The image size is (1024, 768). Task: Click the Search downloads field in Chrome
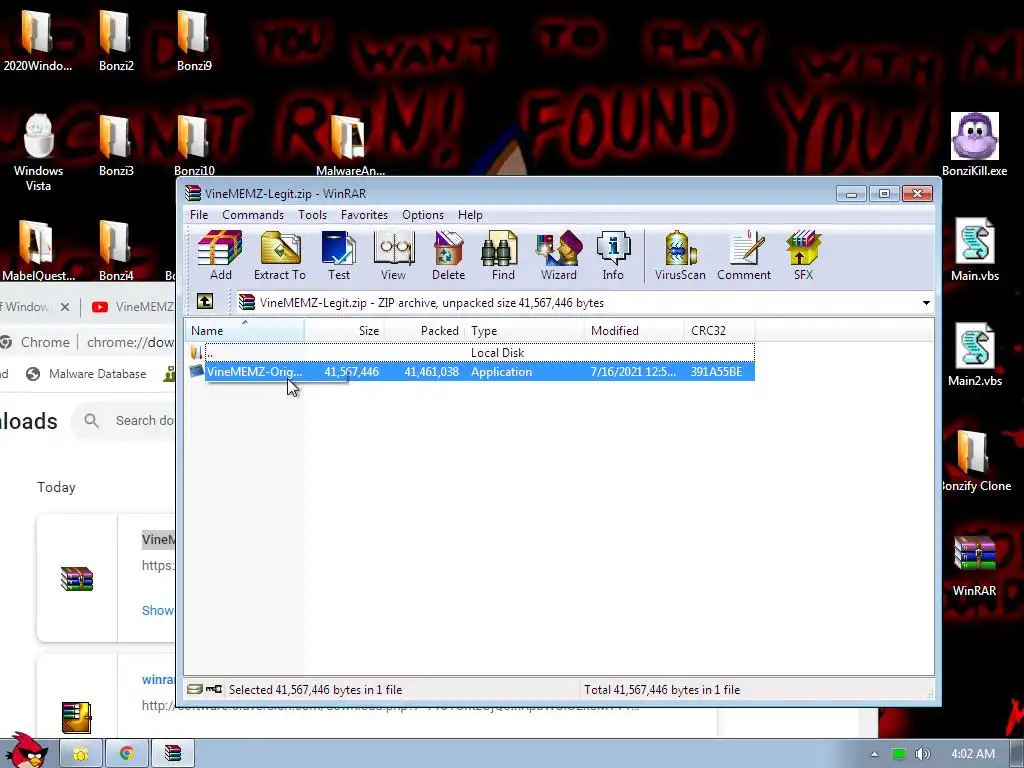(x=124, y=421)
